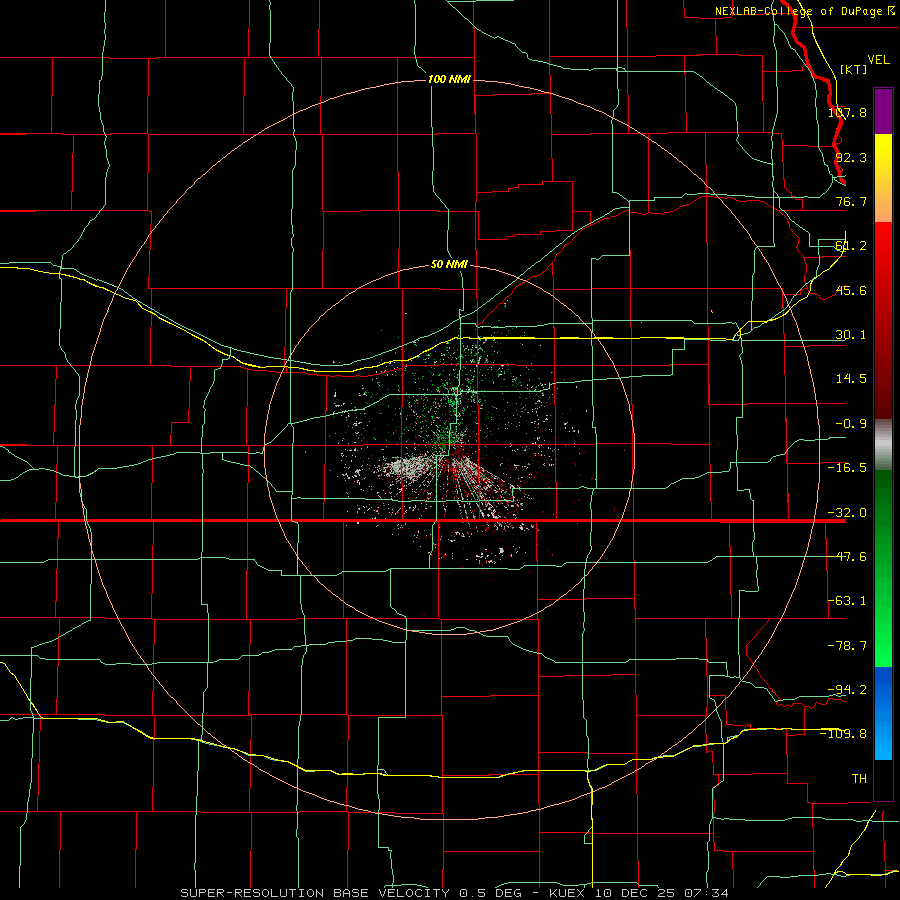Click the -78.7 velocity scale value

point(847,646)
